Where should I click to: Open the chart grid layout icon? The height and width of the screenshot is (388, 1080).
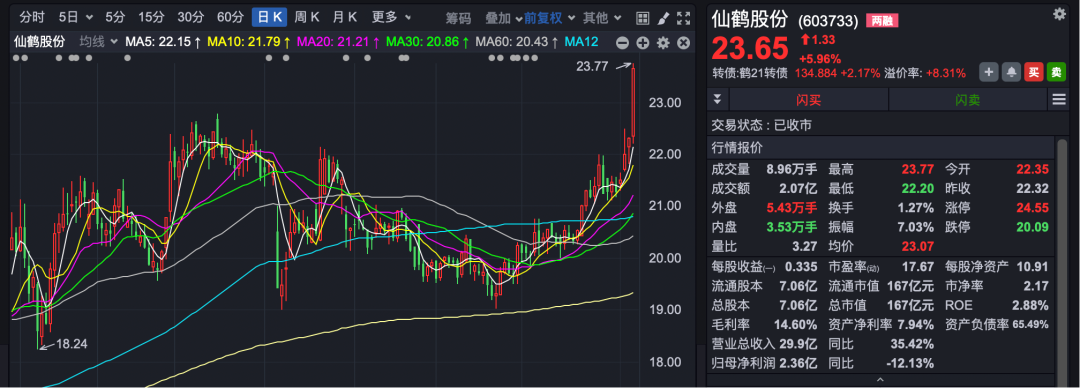pos(642,18)
